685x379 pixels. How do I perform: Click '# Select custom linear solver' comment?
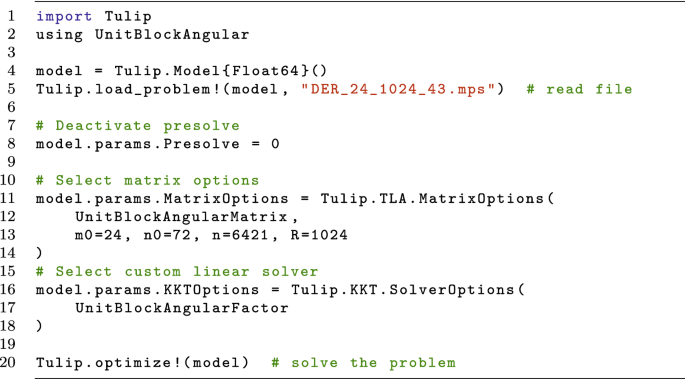pyautogui.click(x=177, y=272)
